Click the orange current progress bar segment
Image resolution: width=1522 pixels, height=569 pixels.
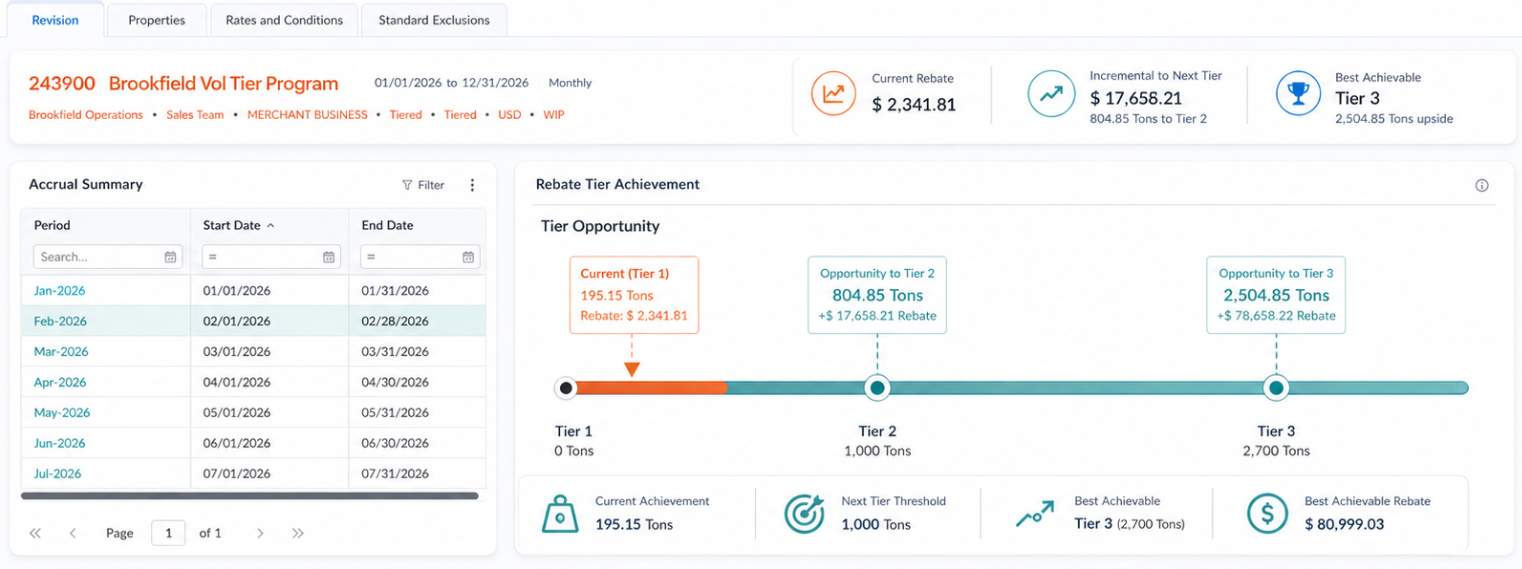[x=650, y=387]
